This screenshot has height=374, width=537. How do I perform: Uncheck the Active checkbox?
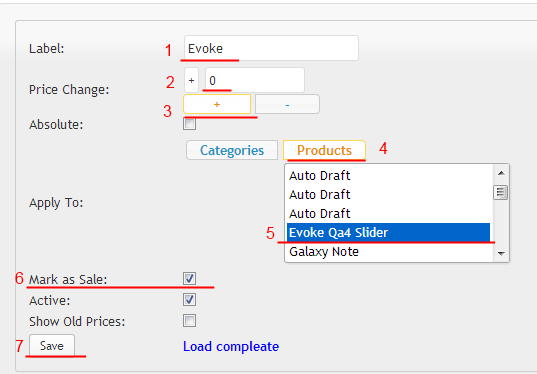(x=189, y=300)
